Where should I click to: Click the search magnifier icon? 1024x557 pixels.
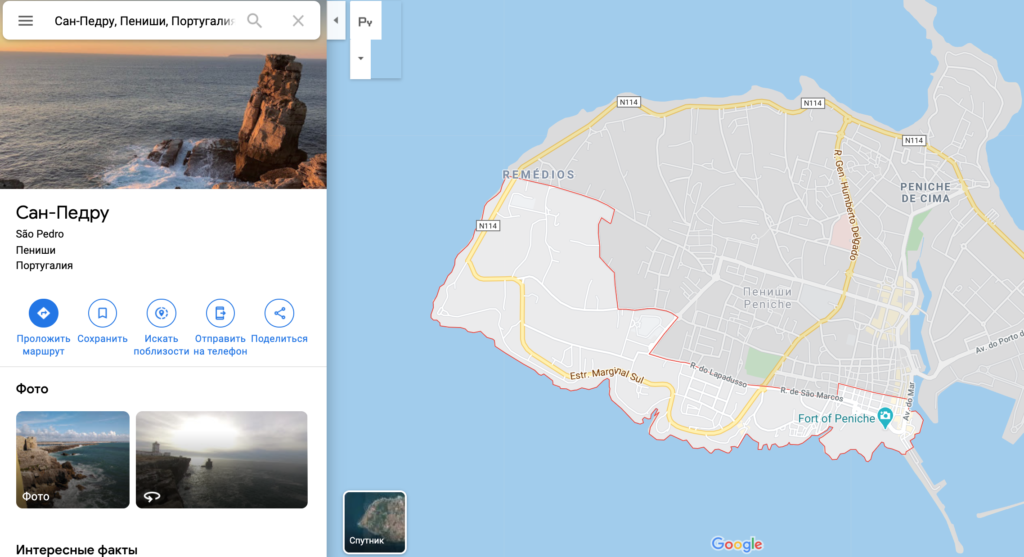[x=255, y=21]
